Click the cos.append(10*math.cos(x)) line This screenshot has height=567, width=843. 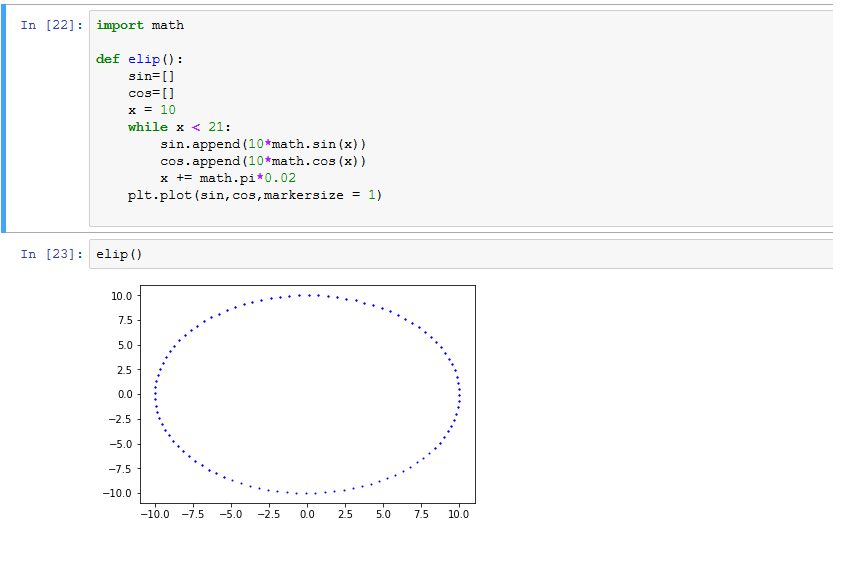(263, 161)
